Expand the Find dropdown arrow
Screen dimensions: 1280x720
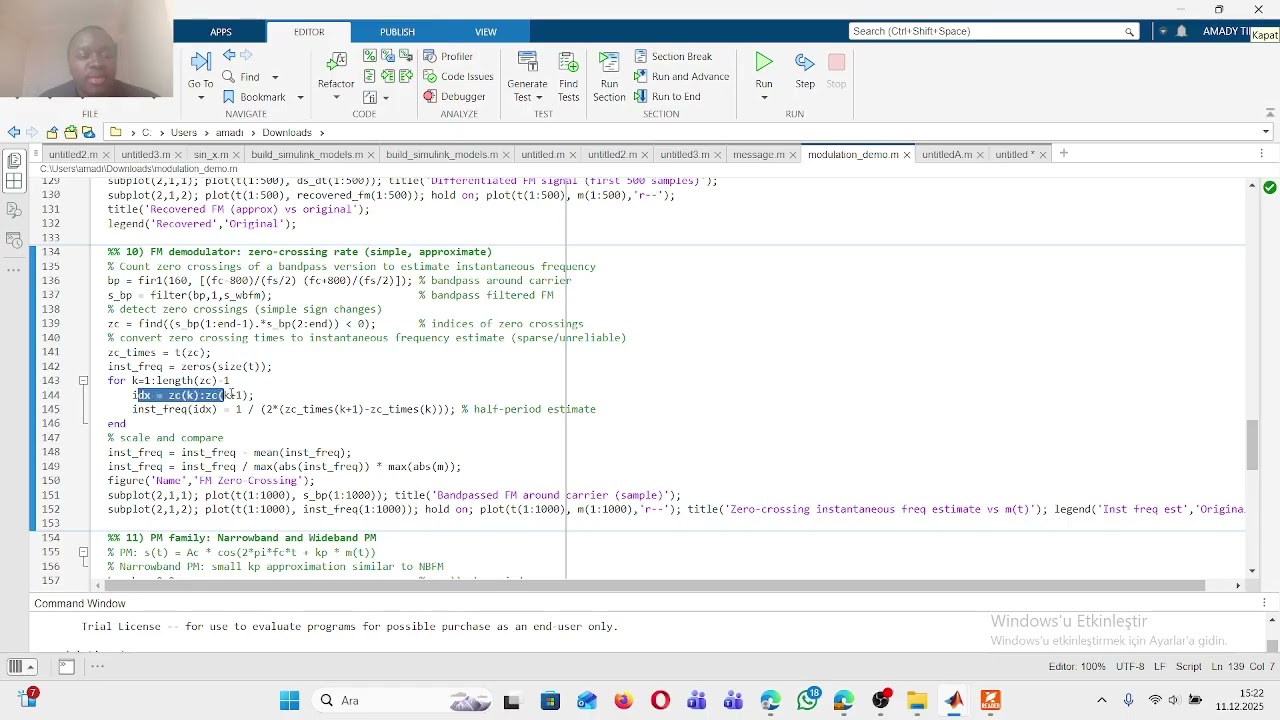275,77
